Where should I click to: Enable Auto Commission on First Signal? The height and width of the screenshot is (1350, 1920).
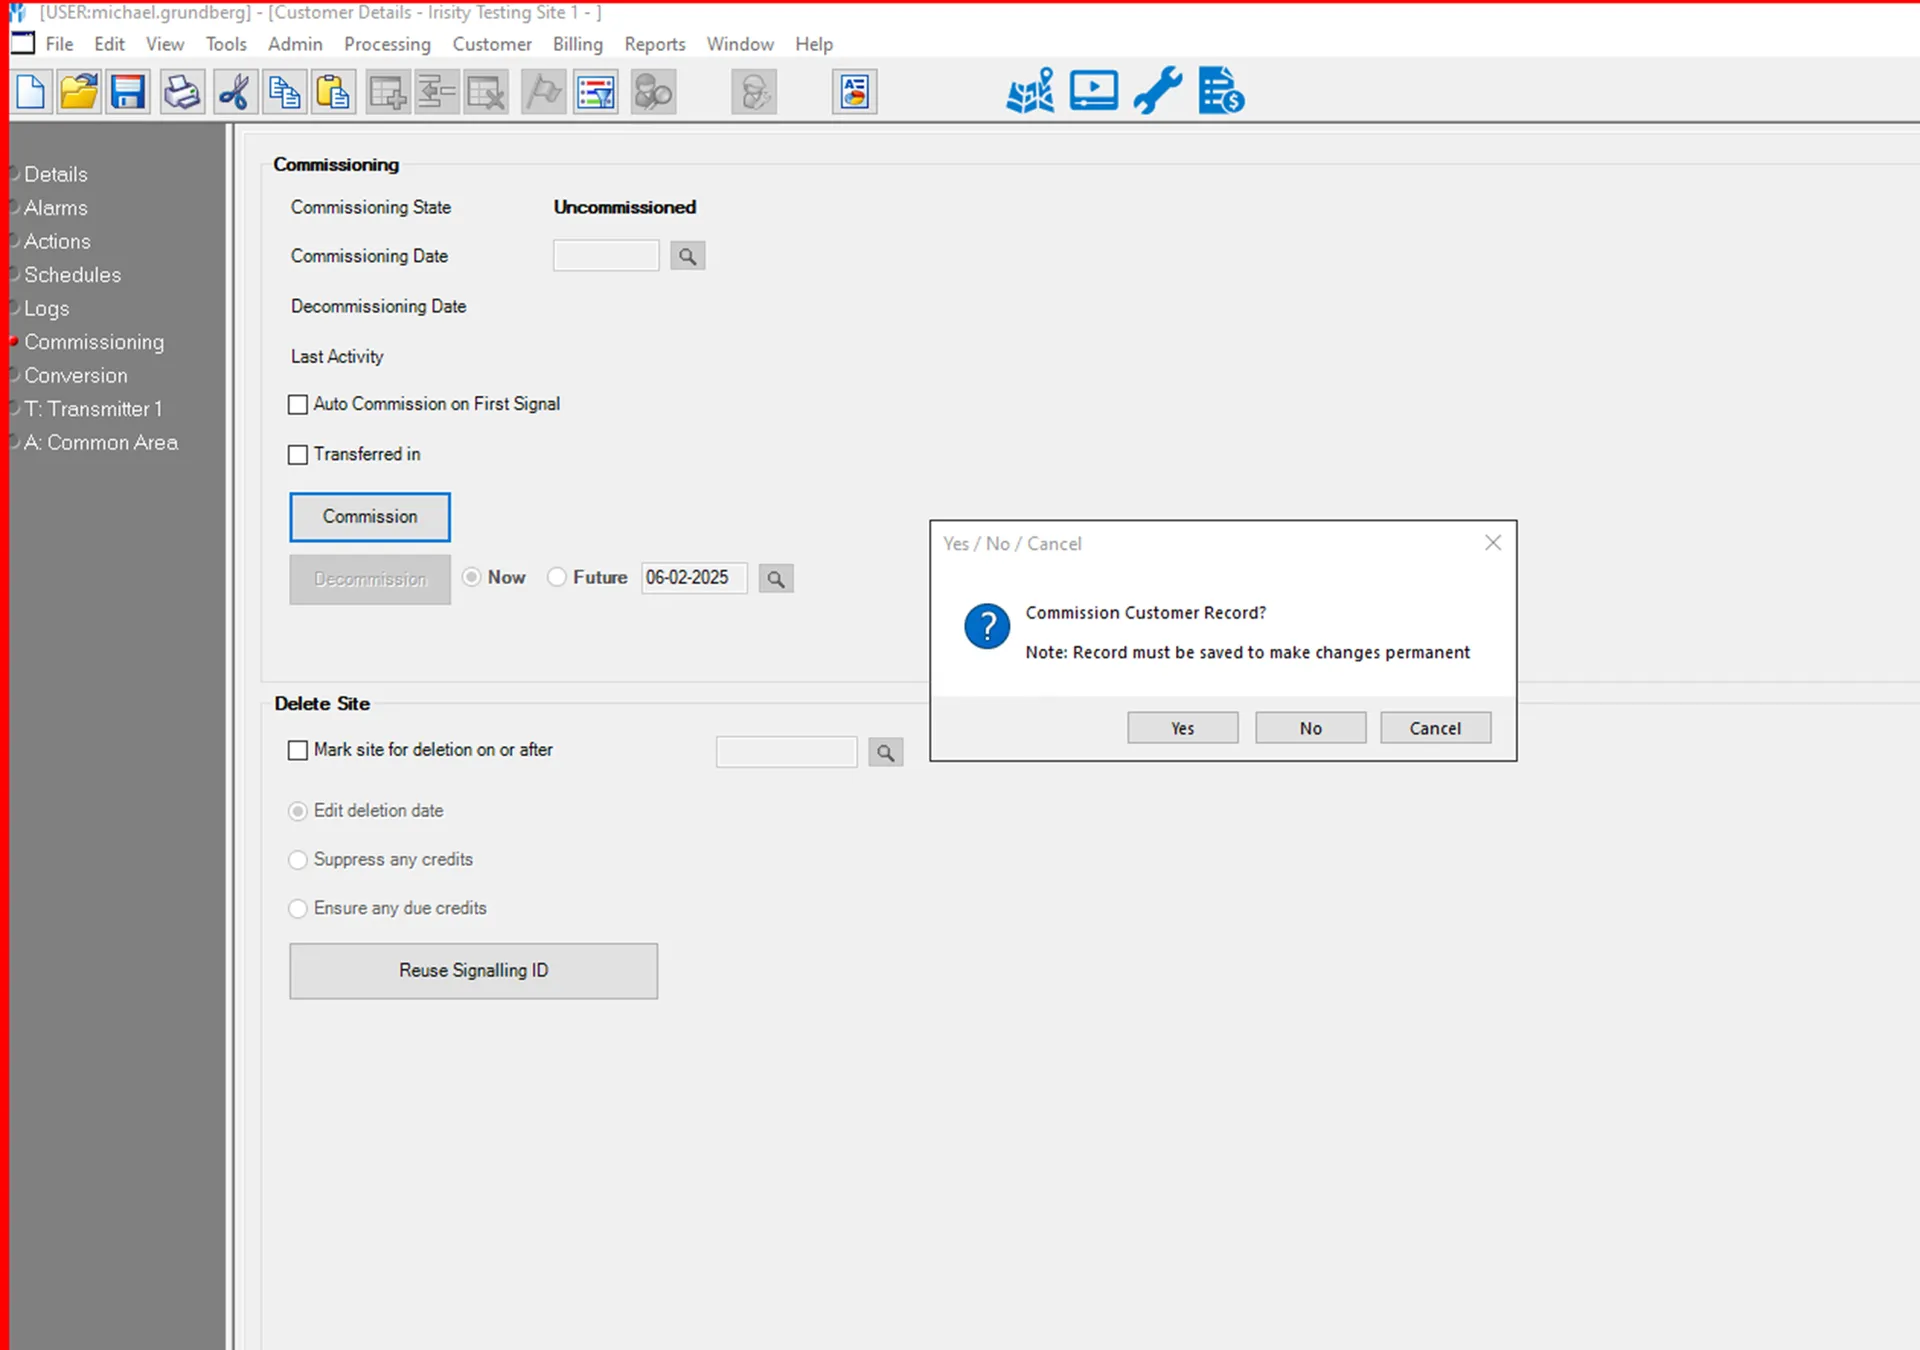click(298, 404)
